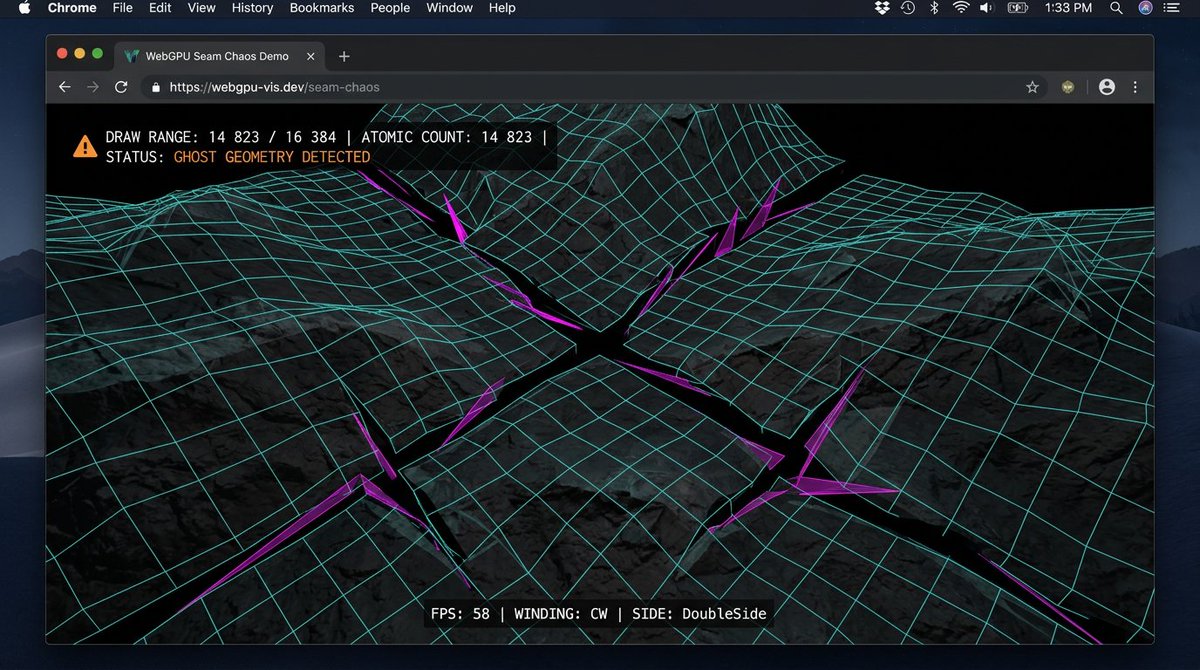Open Time Machine status icon
This screenshot has width=1200, height=670.
[907, 8]
